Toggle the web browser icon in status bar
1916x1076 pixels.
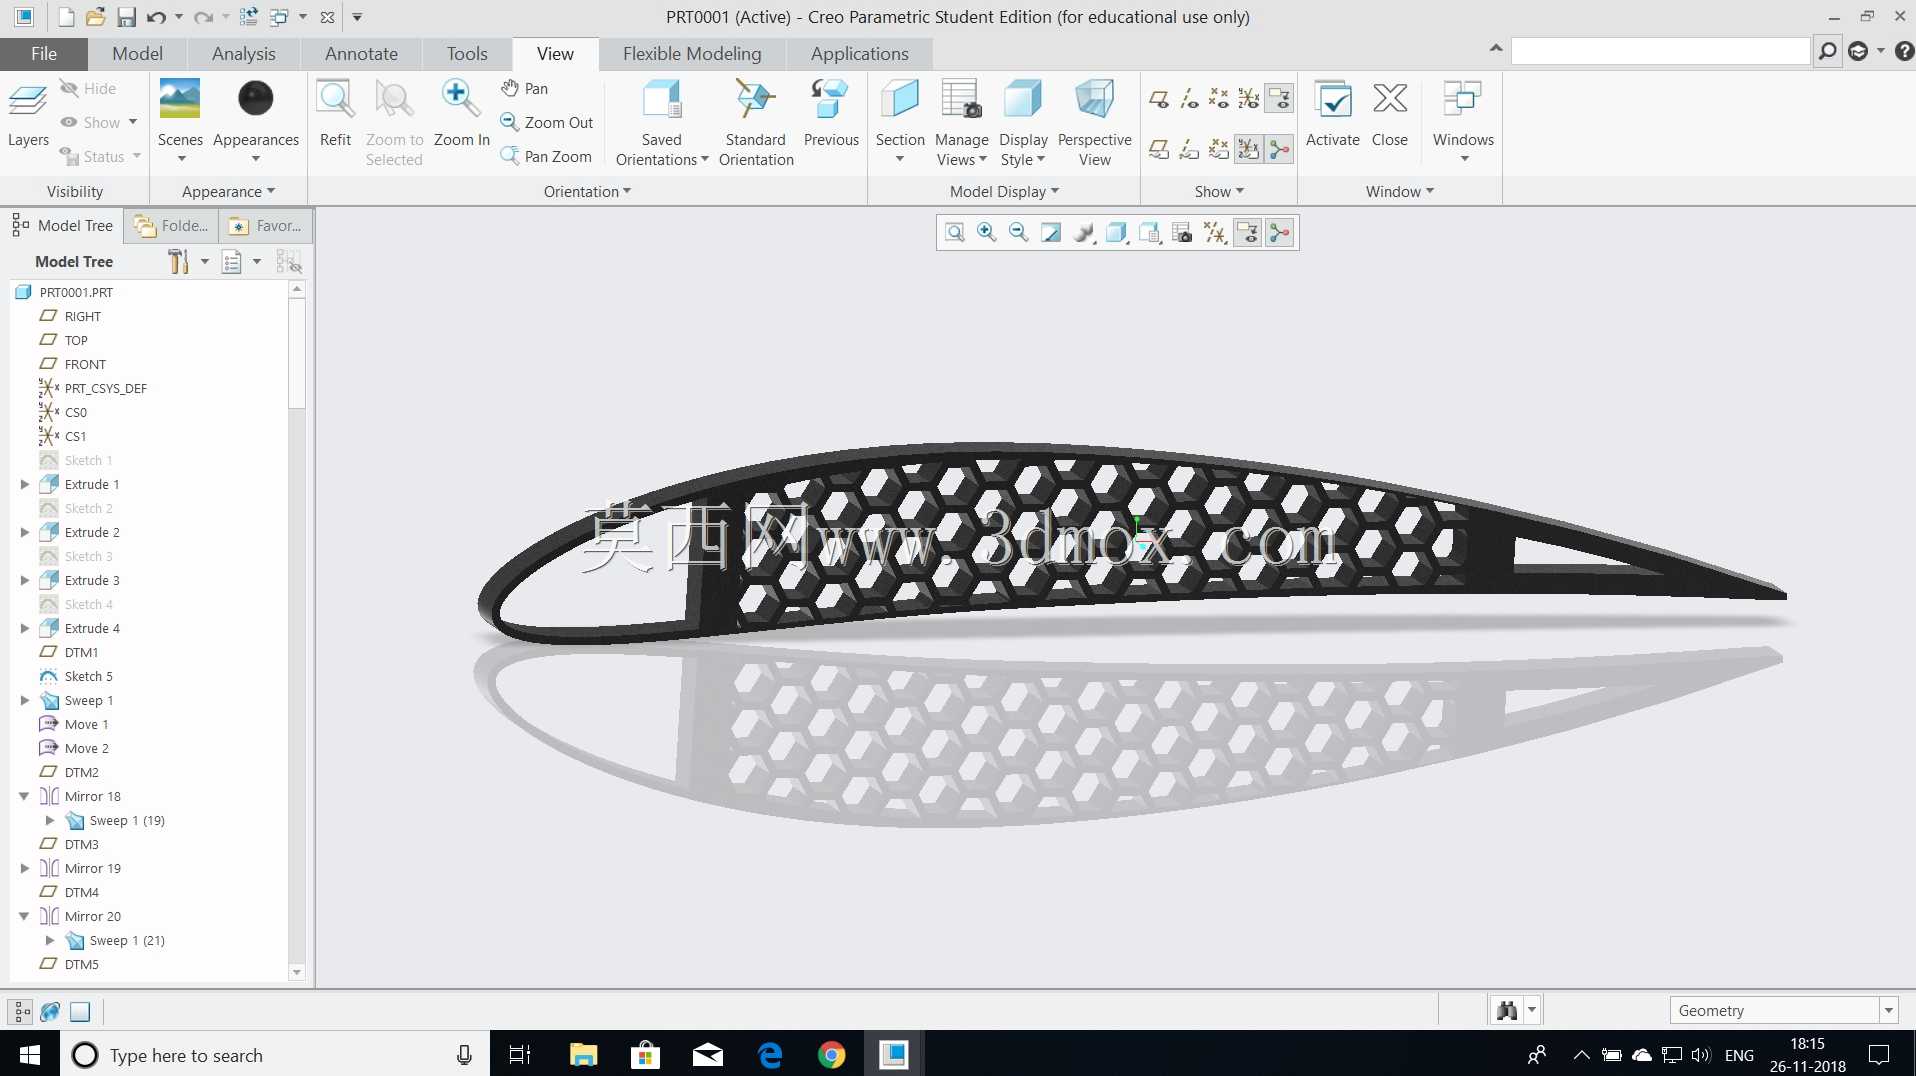point(50,1011)
